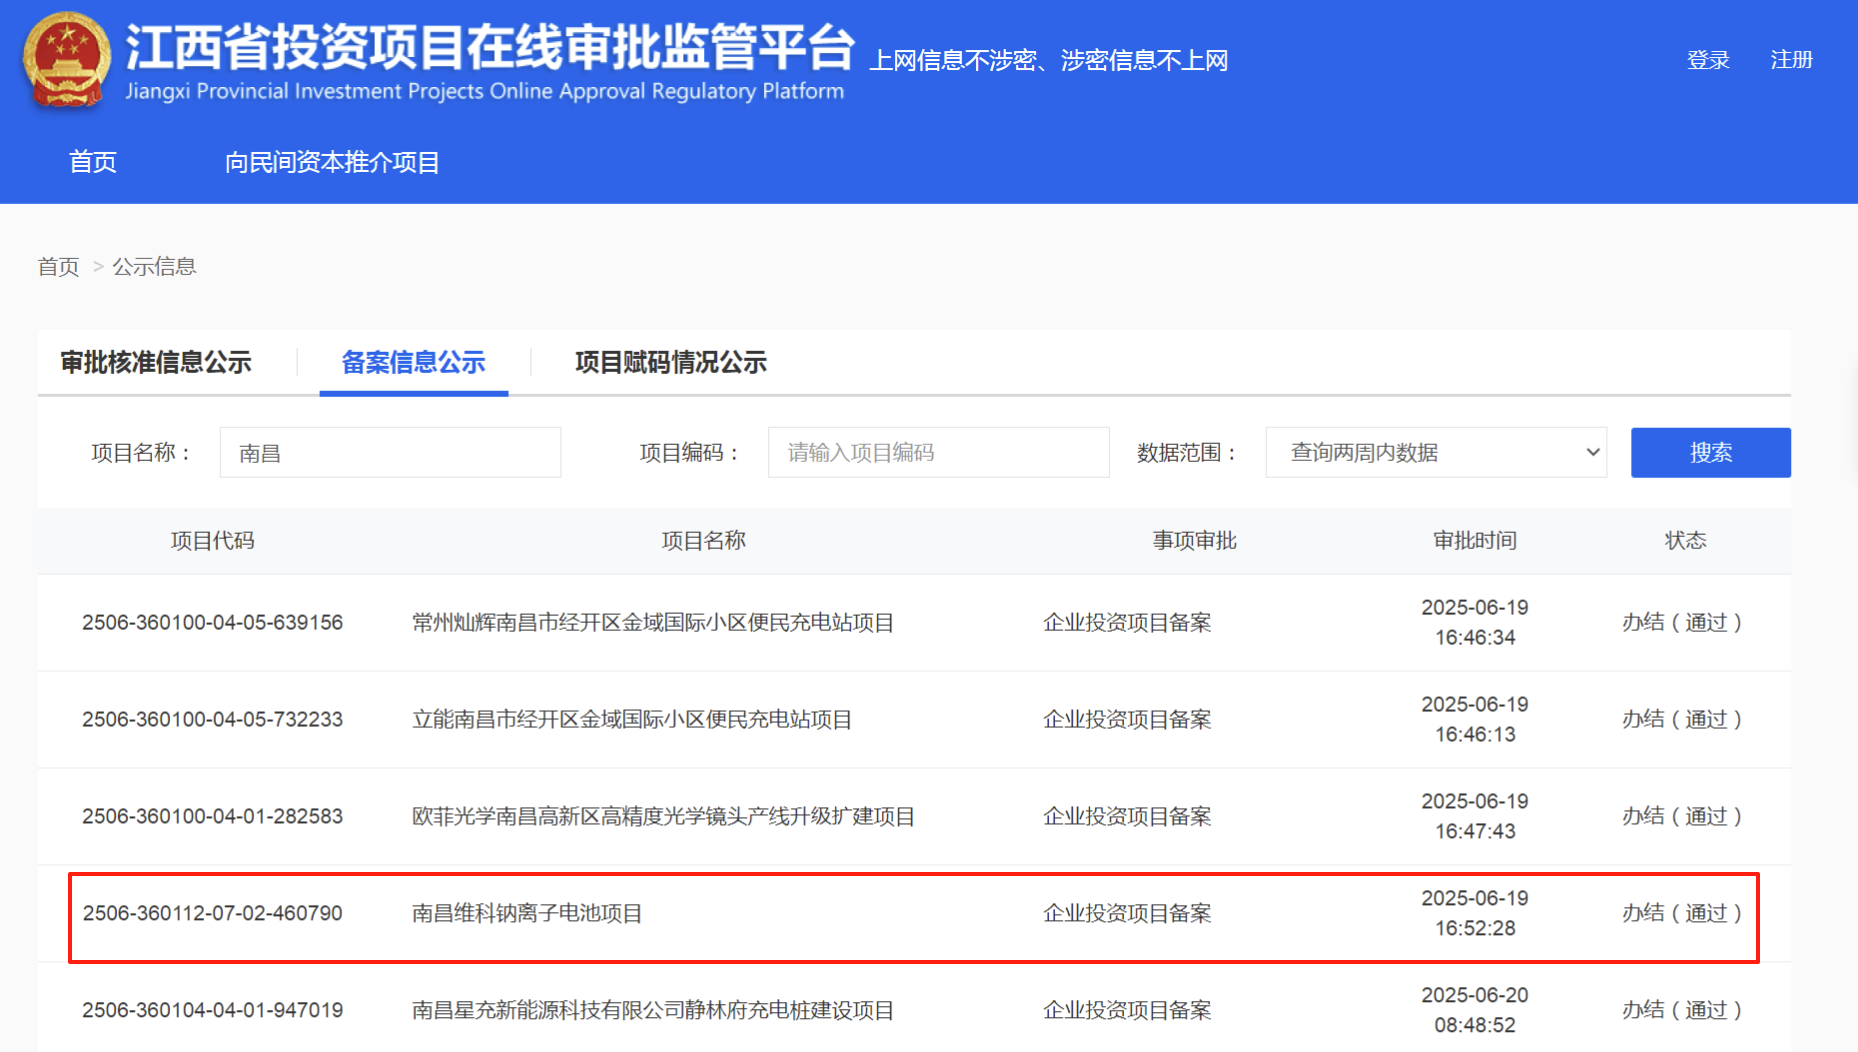This screenshot has width=1858, height=1052.
Task: Open 常州灿辉南昌市经开区金域国际小区便民充电站项目
Action: (653, 623)
